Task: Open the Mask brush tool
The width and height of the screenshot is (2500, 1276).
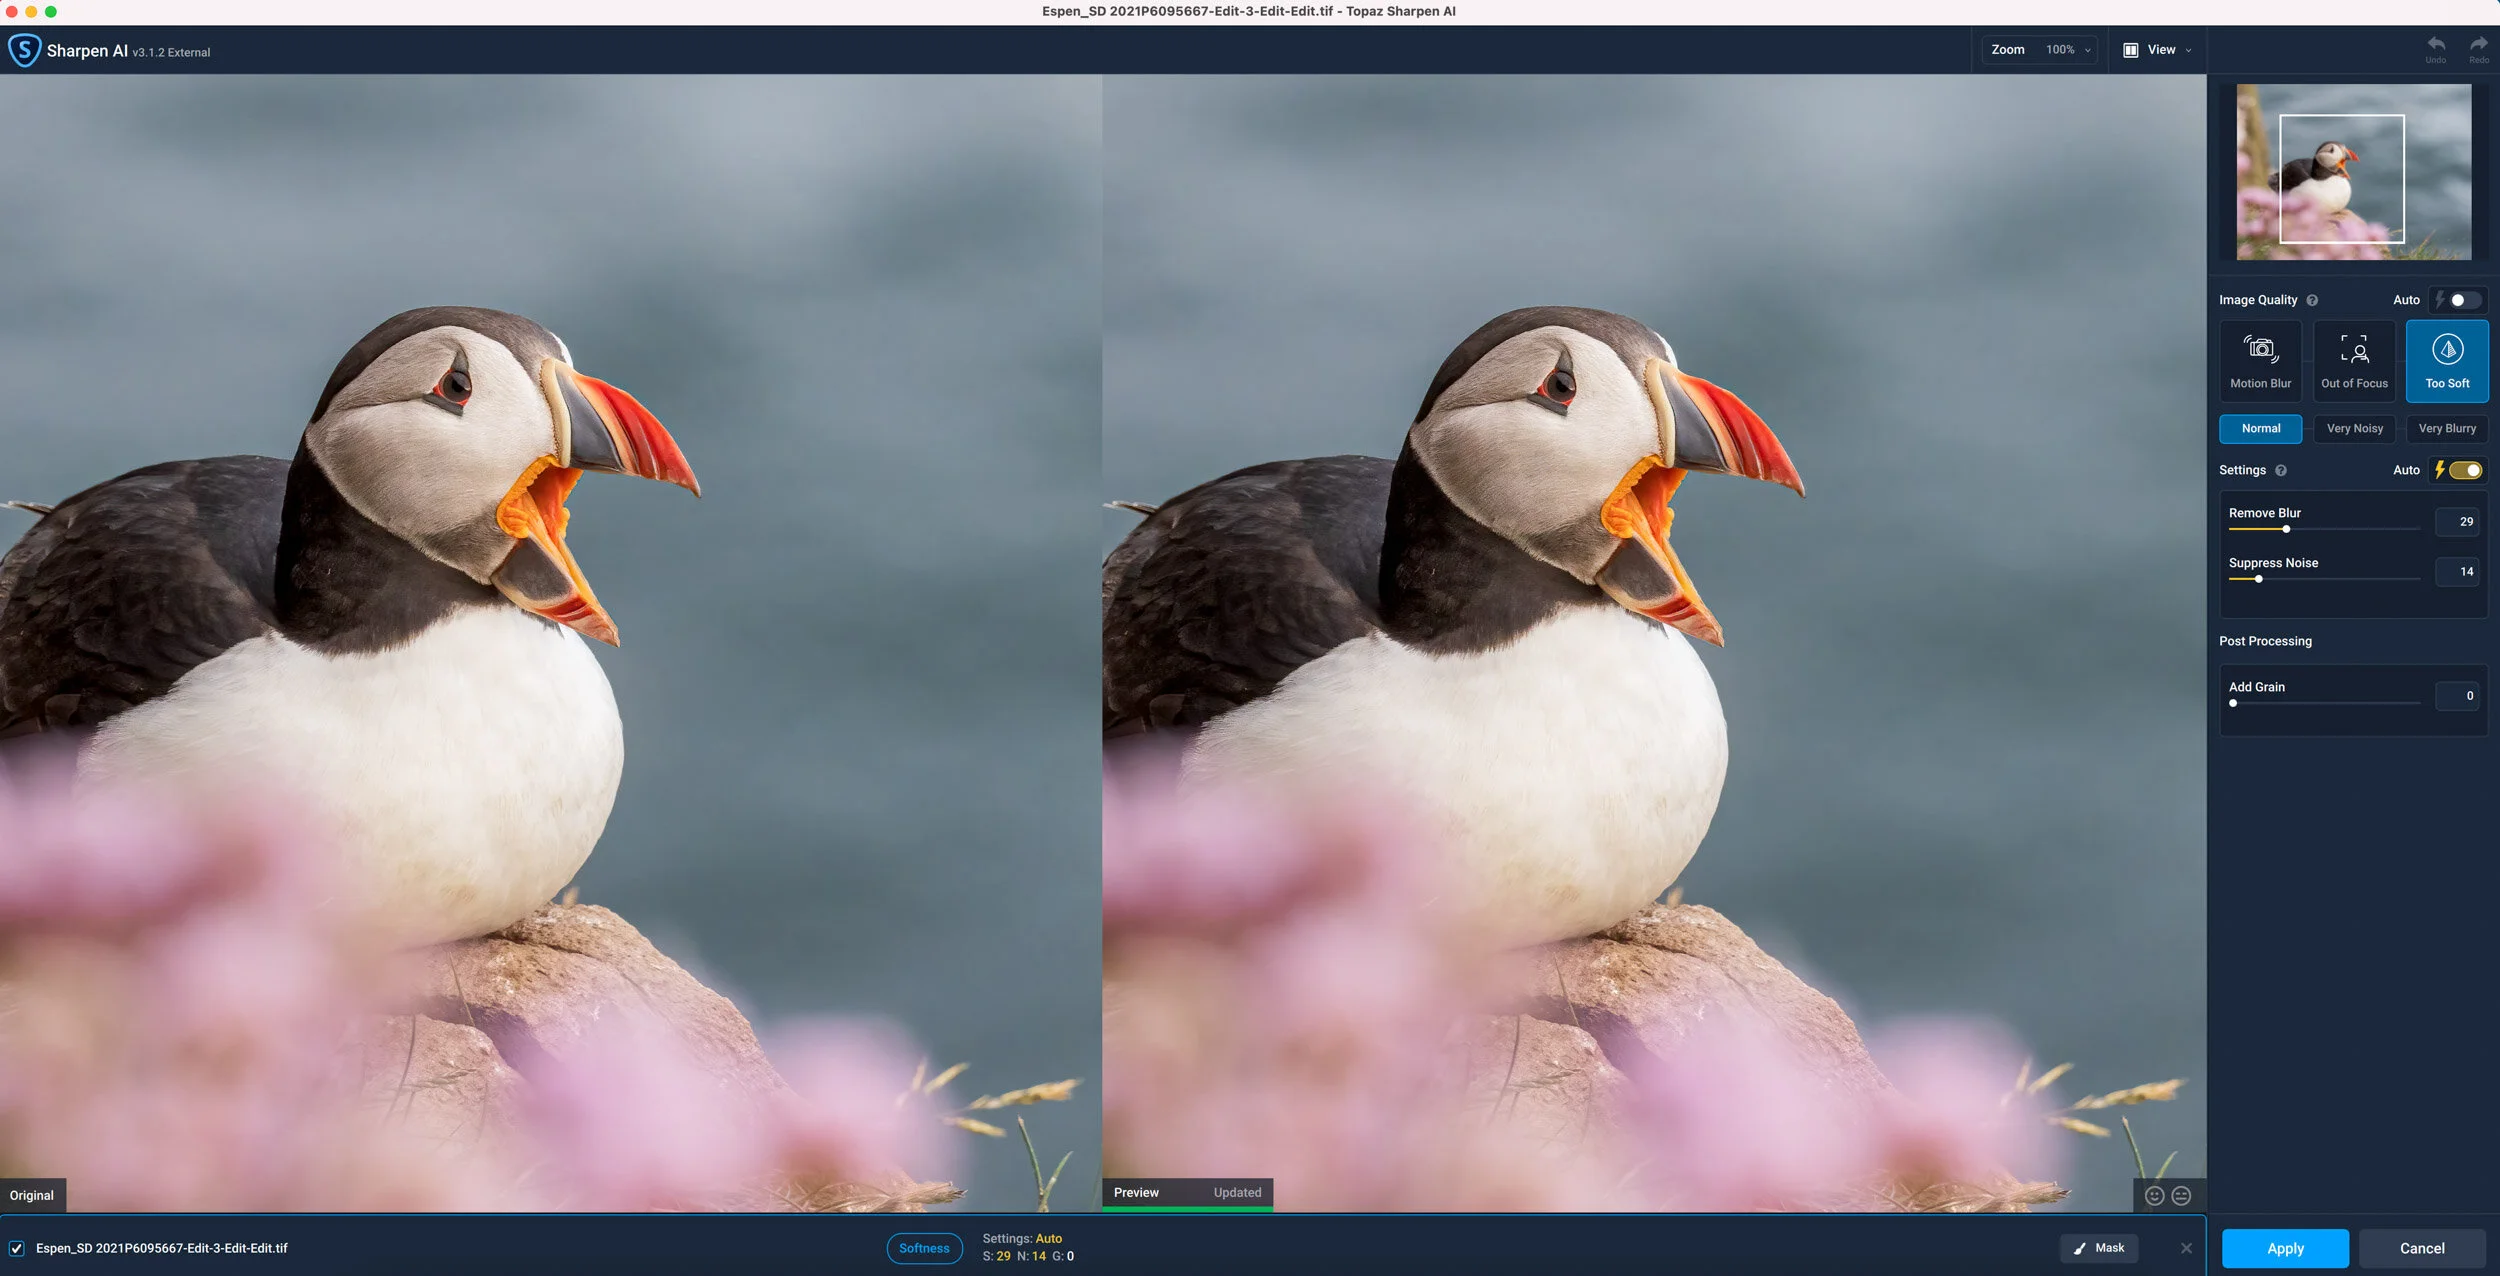Action: click(2098, 1247)
